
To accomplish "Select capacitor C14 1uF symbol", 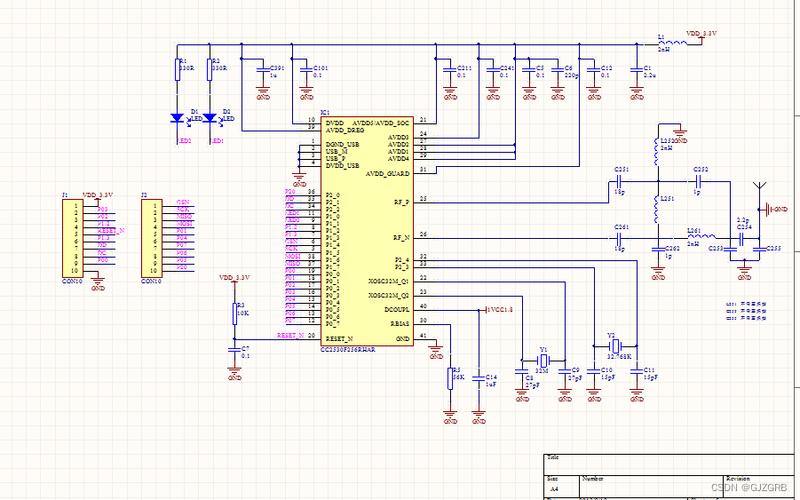I will pyautogui.click(x=478, y=379).
